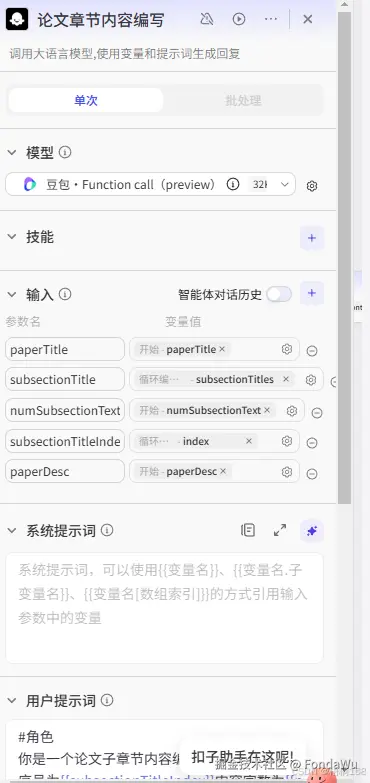
Task: Show info tooltip next to 输入
Action: click(x=65, y=294)
